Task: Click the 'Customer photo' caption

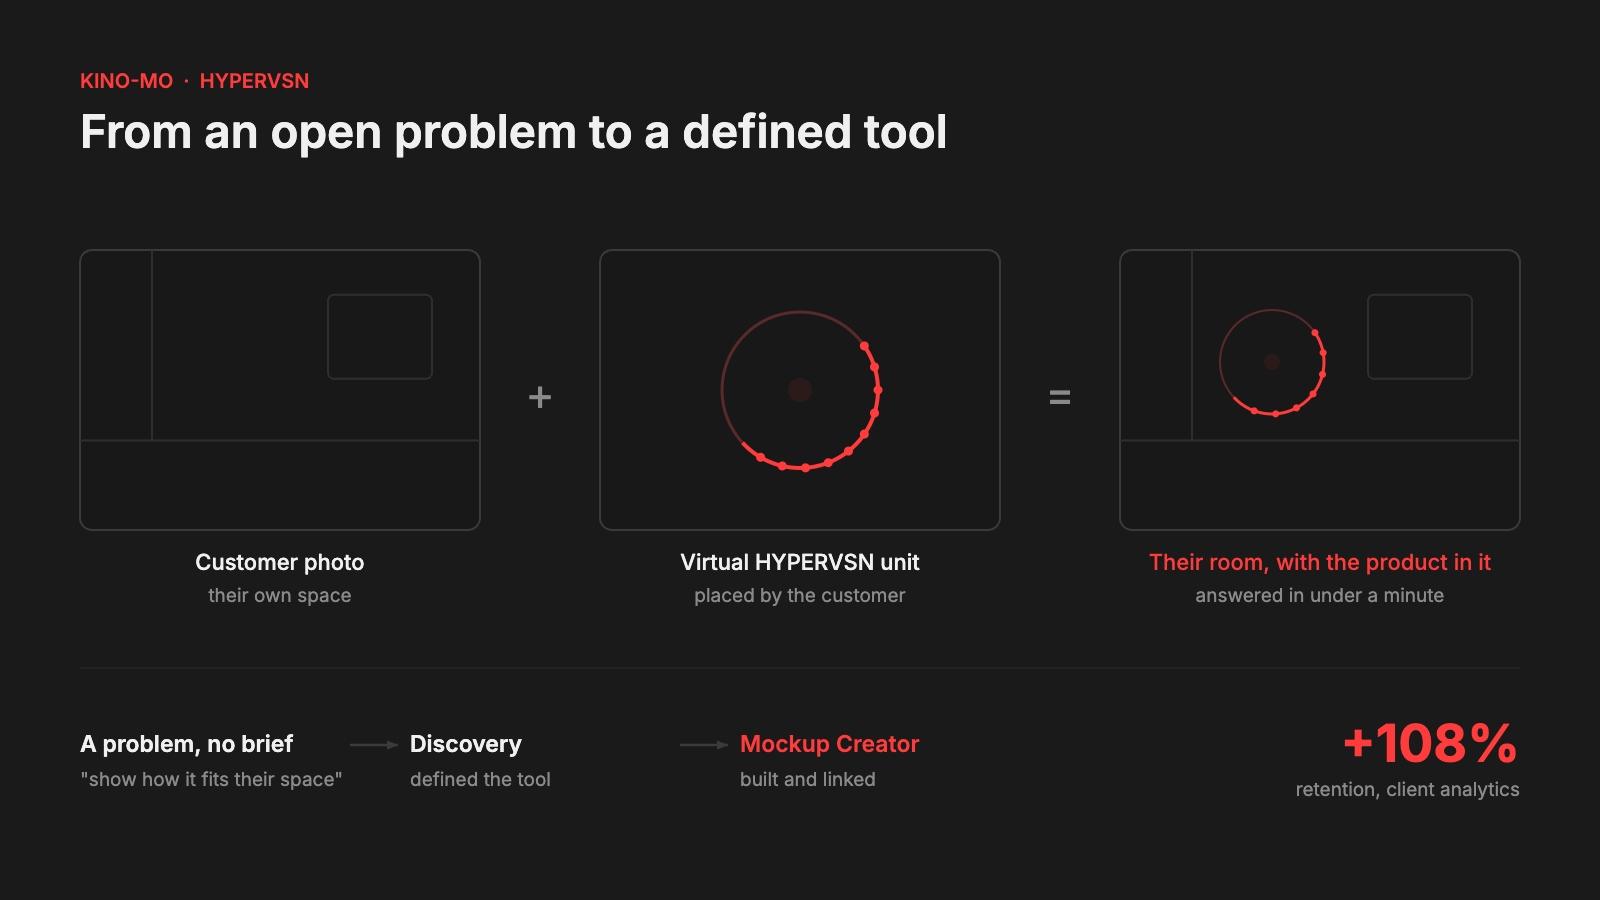Action: [280, 562]
